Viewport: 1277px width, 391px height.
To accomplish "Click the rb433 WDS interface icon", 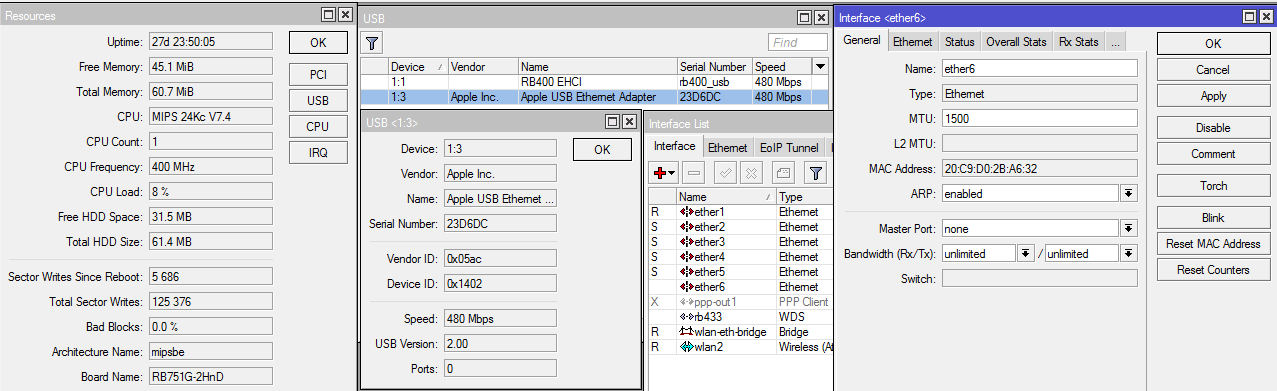I will [x=686, y=317].
